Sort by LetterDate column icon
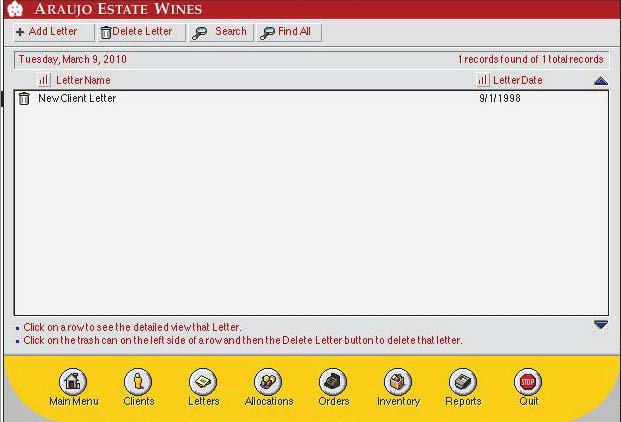Image resolution: width=621 pixels, height=422 pixels. 482,80
